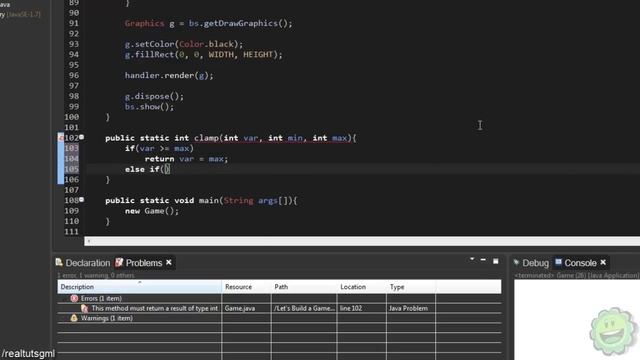This screenshot has height=360, width=640.
Task: Click the error marker on line 102
Action: click(61, 138)
